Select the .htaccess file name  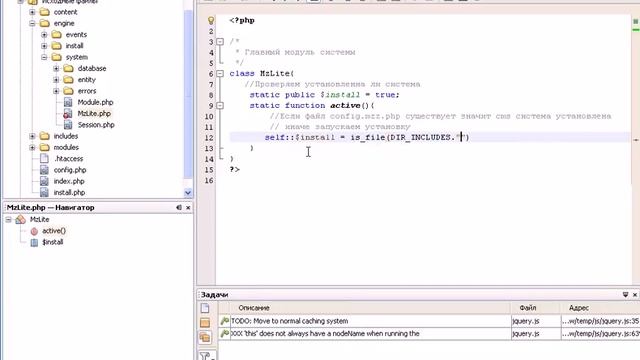(x=69, y=159)
